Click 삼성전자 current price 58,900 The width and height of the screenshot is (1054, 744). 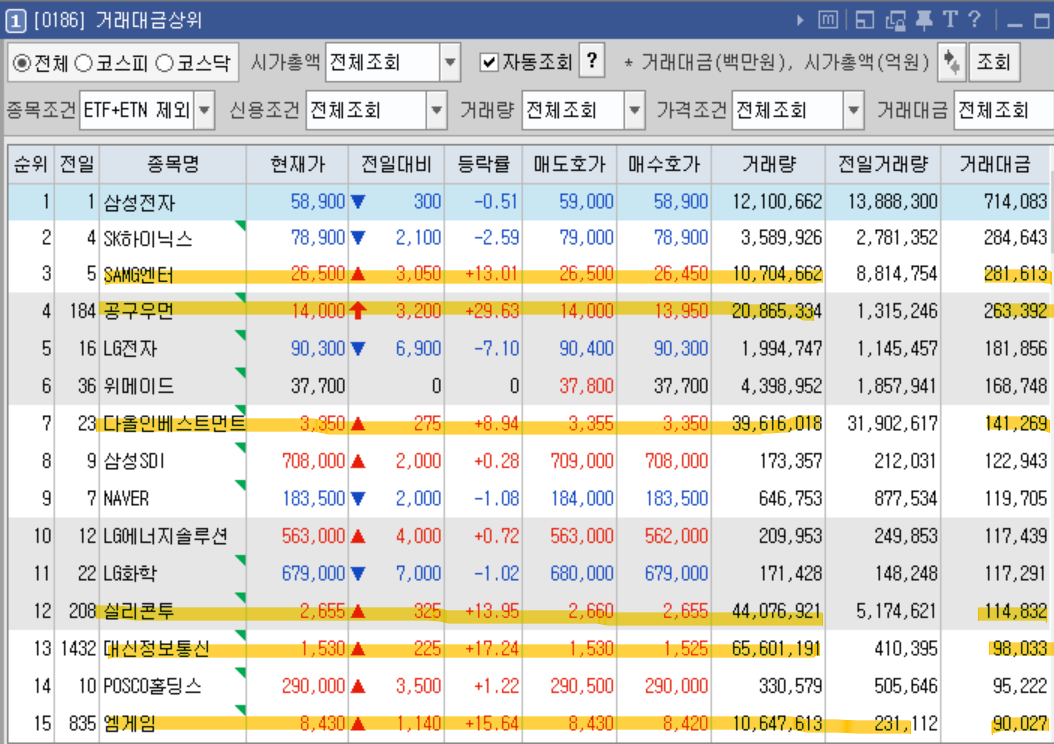(317, 202)
